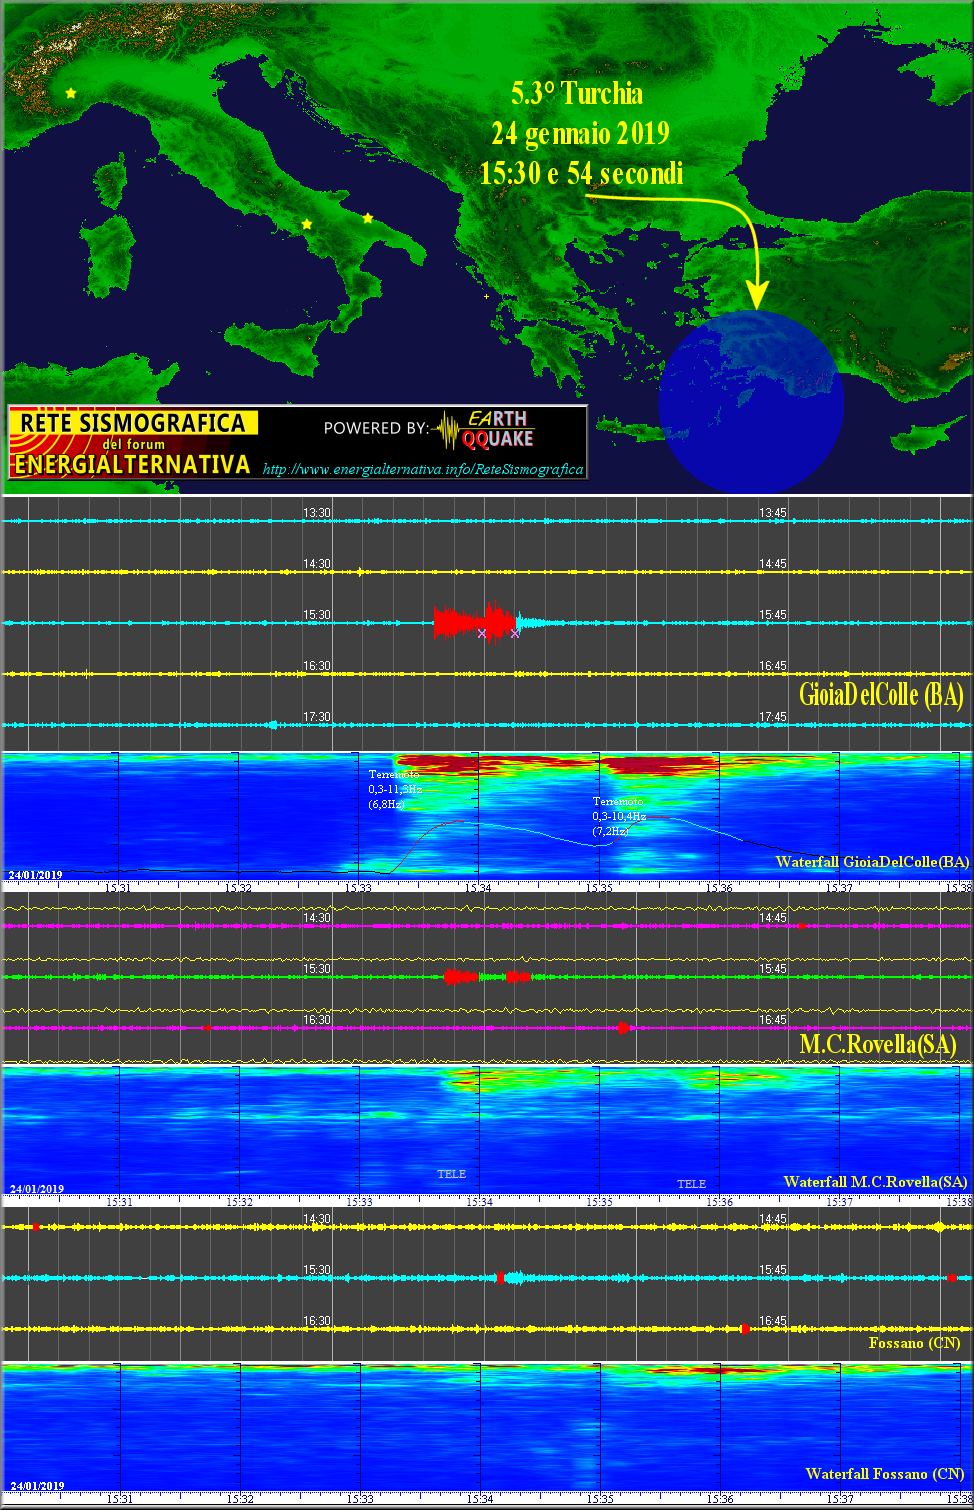Click the 13:45 label on GioiaDelColle seismogram

tap(772, 513)
